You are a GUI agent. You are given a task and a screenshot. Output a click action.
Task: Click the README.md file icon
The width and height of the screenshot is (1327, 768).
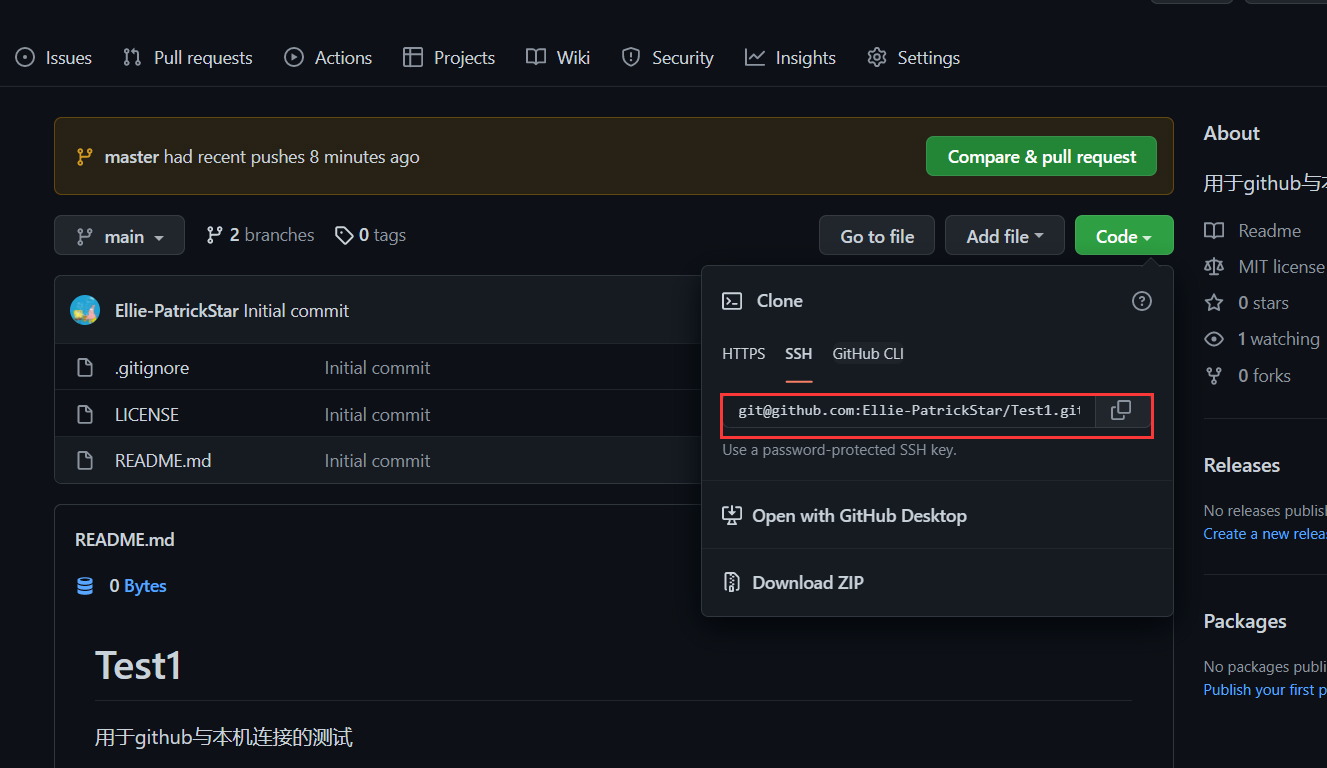pos(86,461)
